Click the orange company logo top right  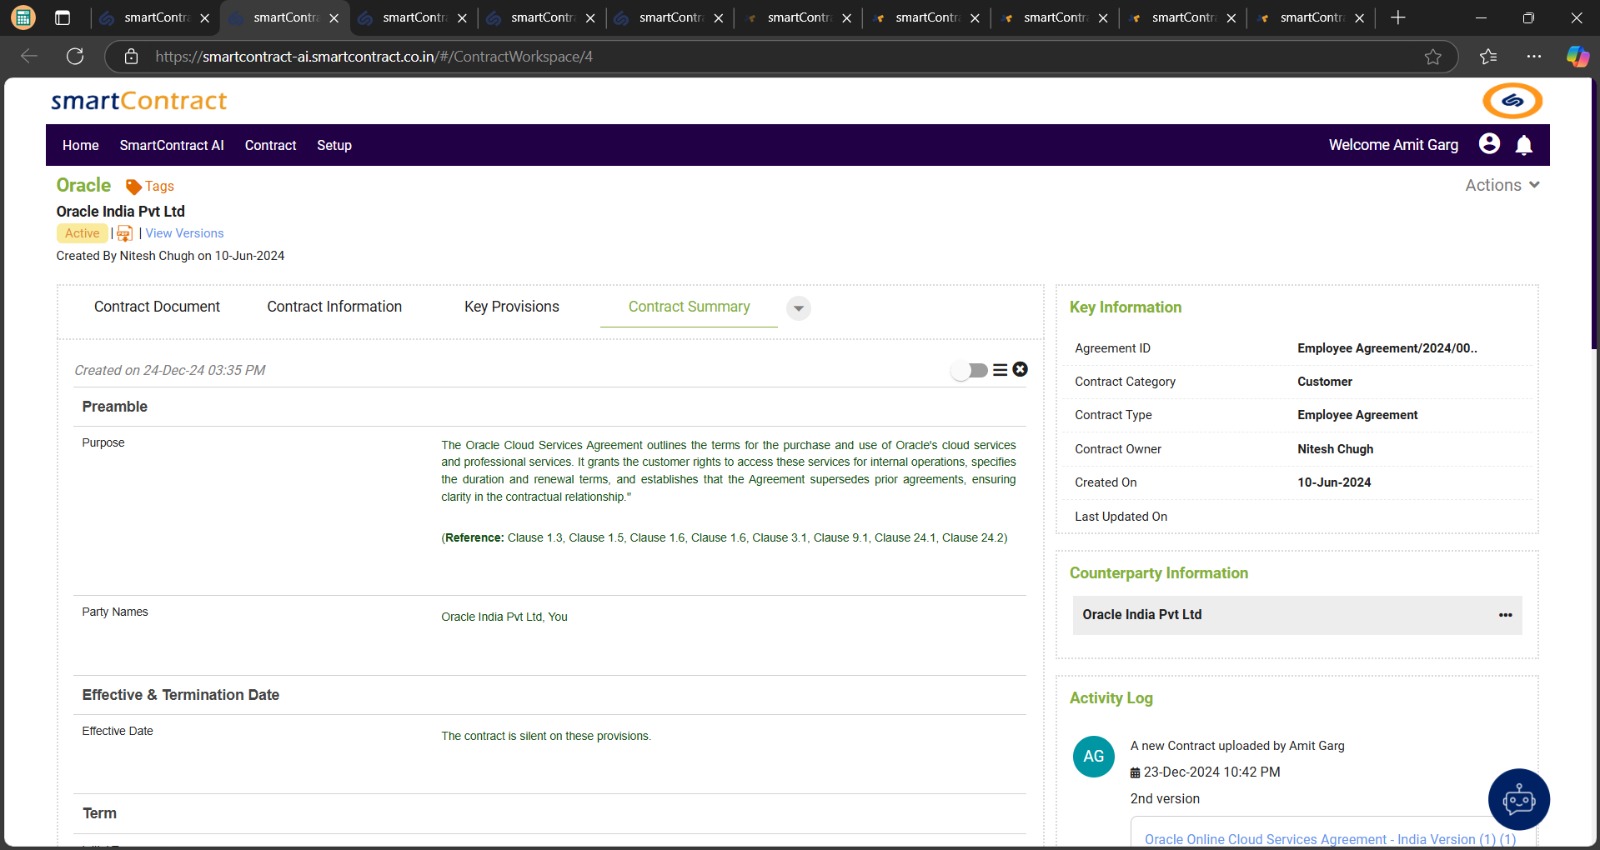coord(1512,100)
